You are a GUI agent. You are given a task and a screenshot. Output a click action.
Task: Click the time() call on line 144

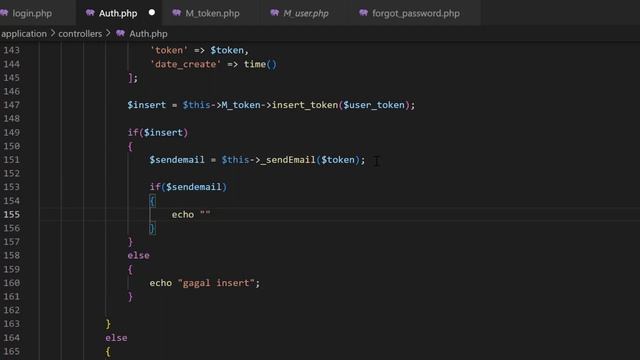click(260, 64)
